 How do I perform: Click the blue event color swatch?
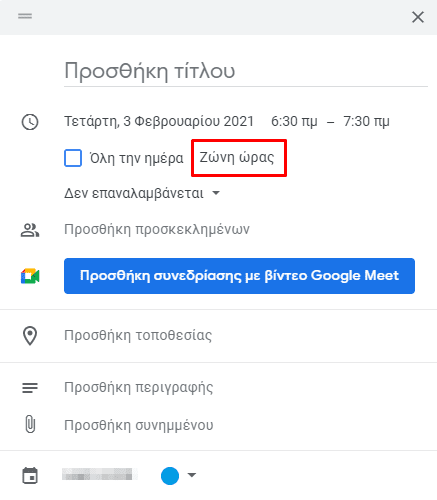170,475
